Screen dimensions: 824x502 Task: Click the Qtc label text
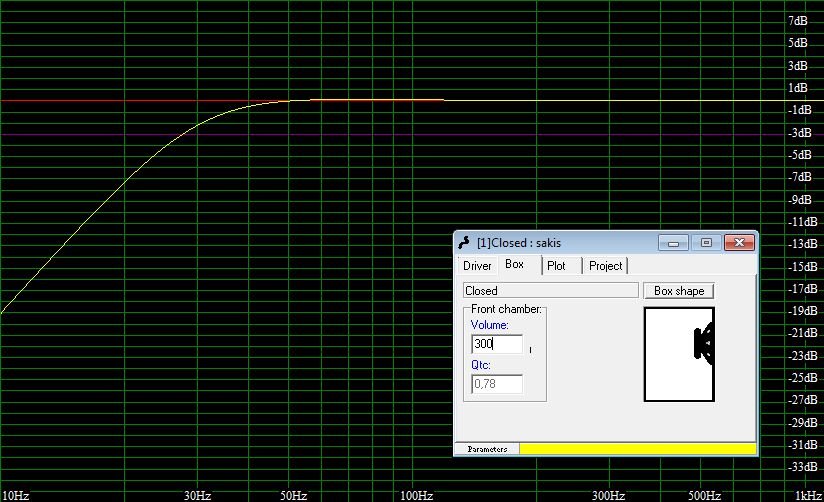coord(480,365)
